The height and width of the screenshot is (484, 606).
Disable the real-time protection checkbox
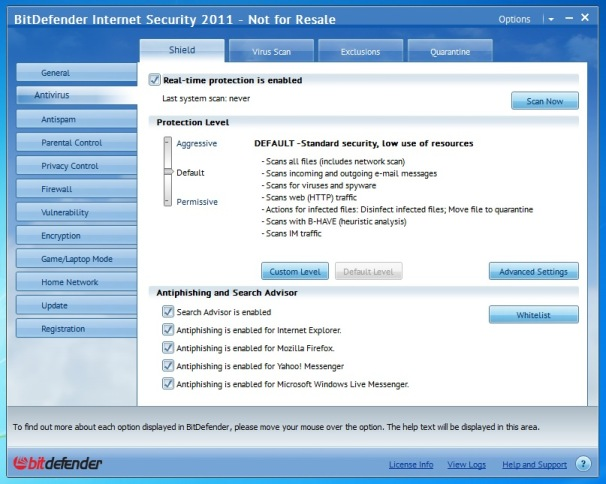click(155, 80)
